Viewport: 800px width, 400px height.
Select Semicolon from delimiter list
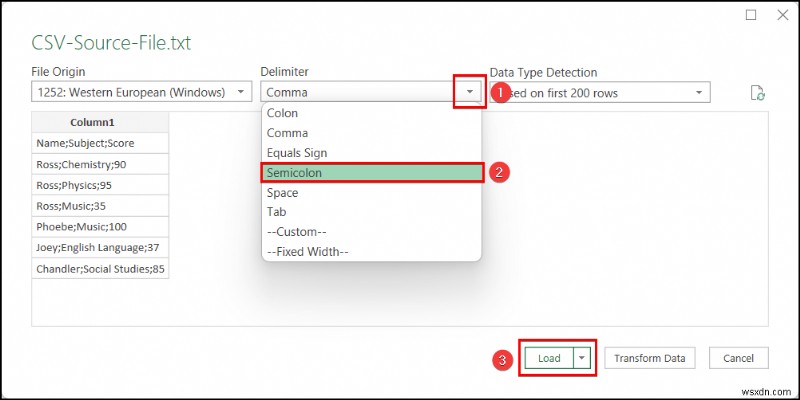(372, 172)
